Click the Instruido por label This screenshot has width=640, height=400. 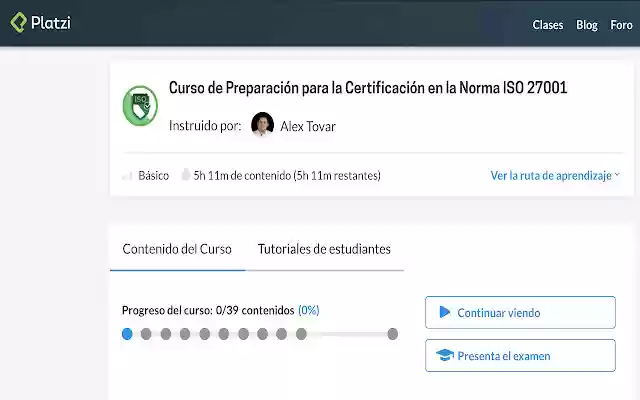coord(205,126)
